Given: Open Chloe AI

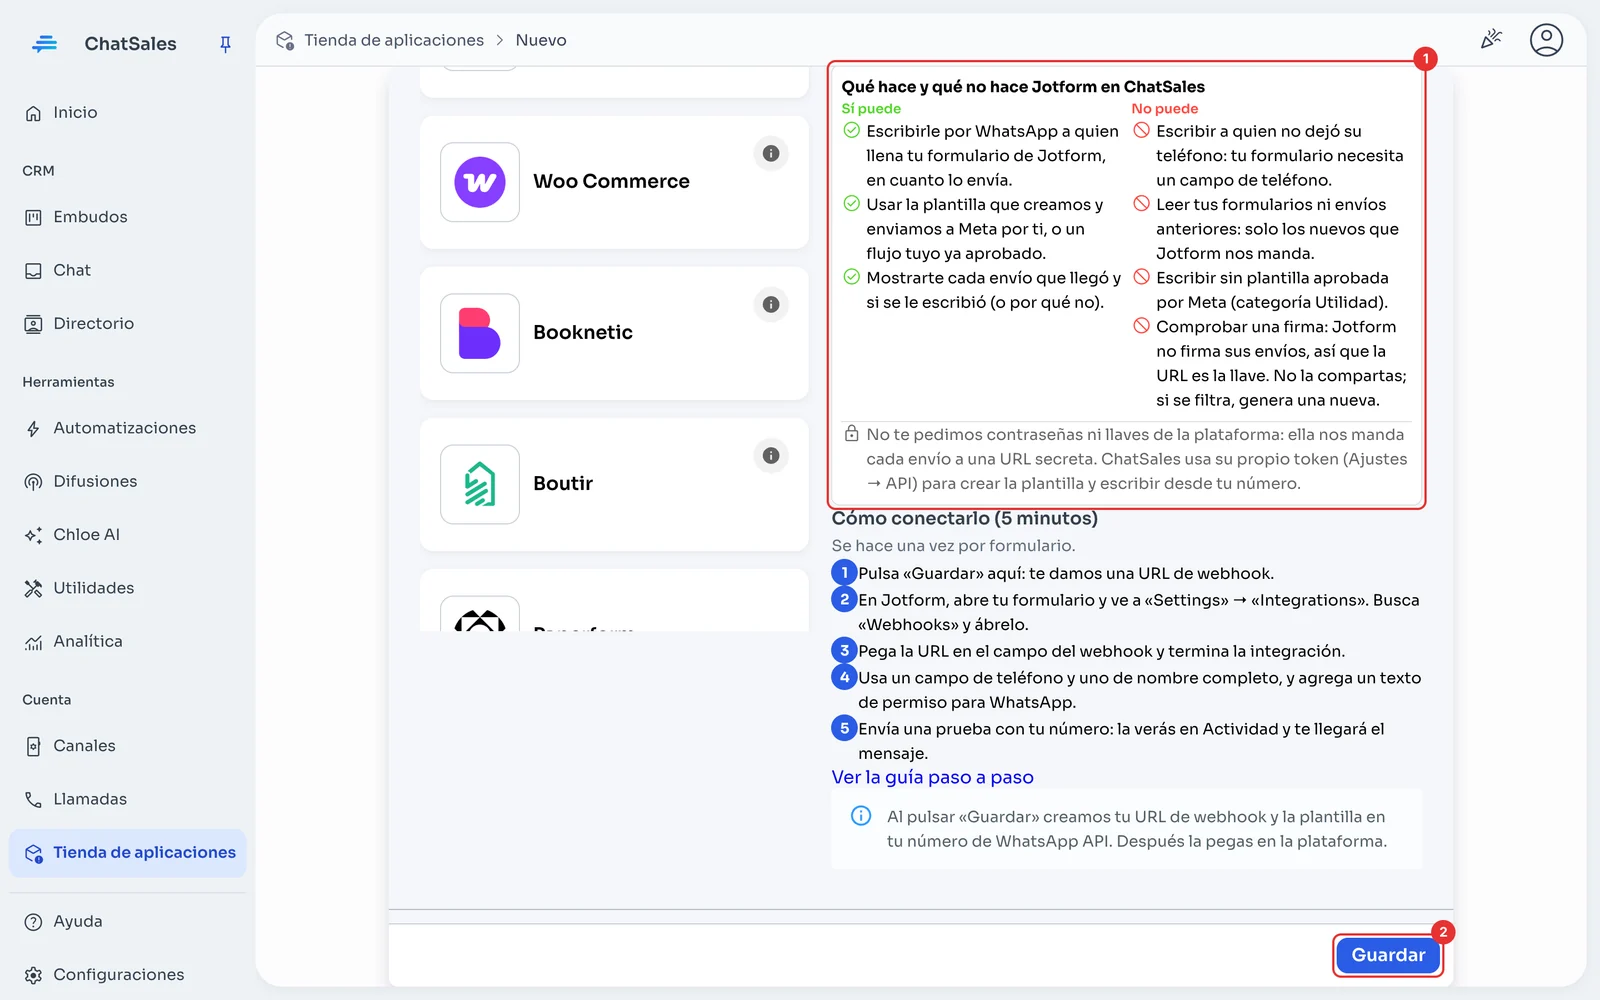Looking at the screenshot, I should point(127,535).
